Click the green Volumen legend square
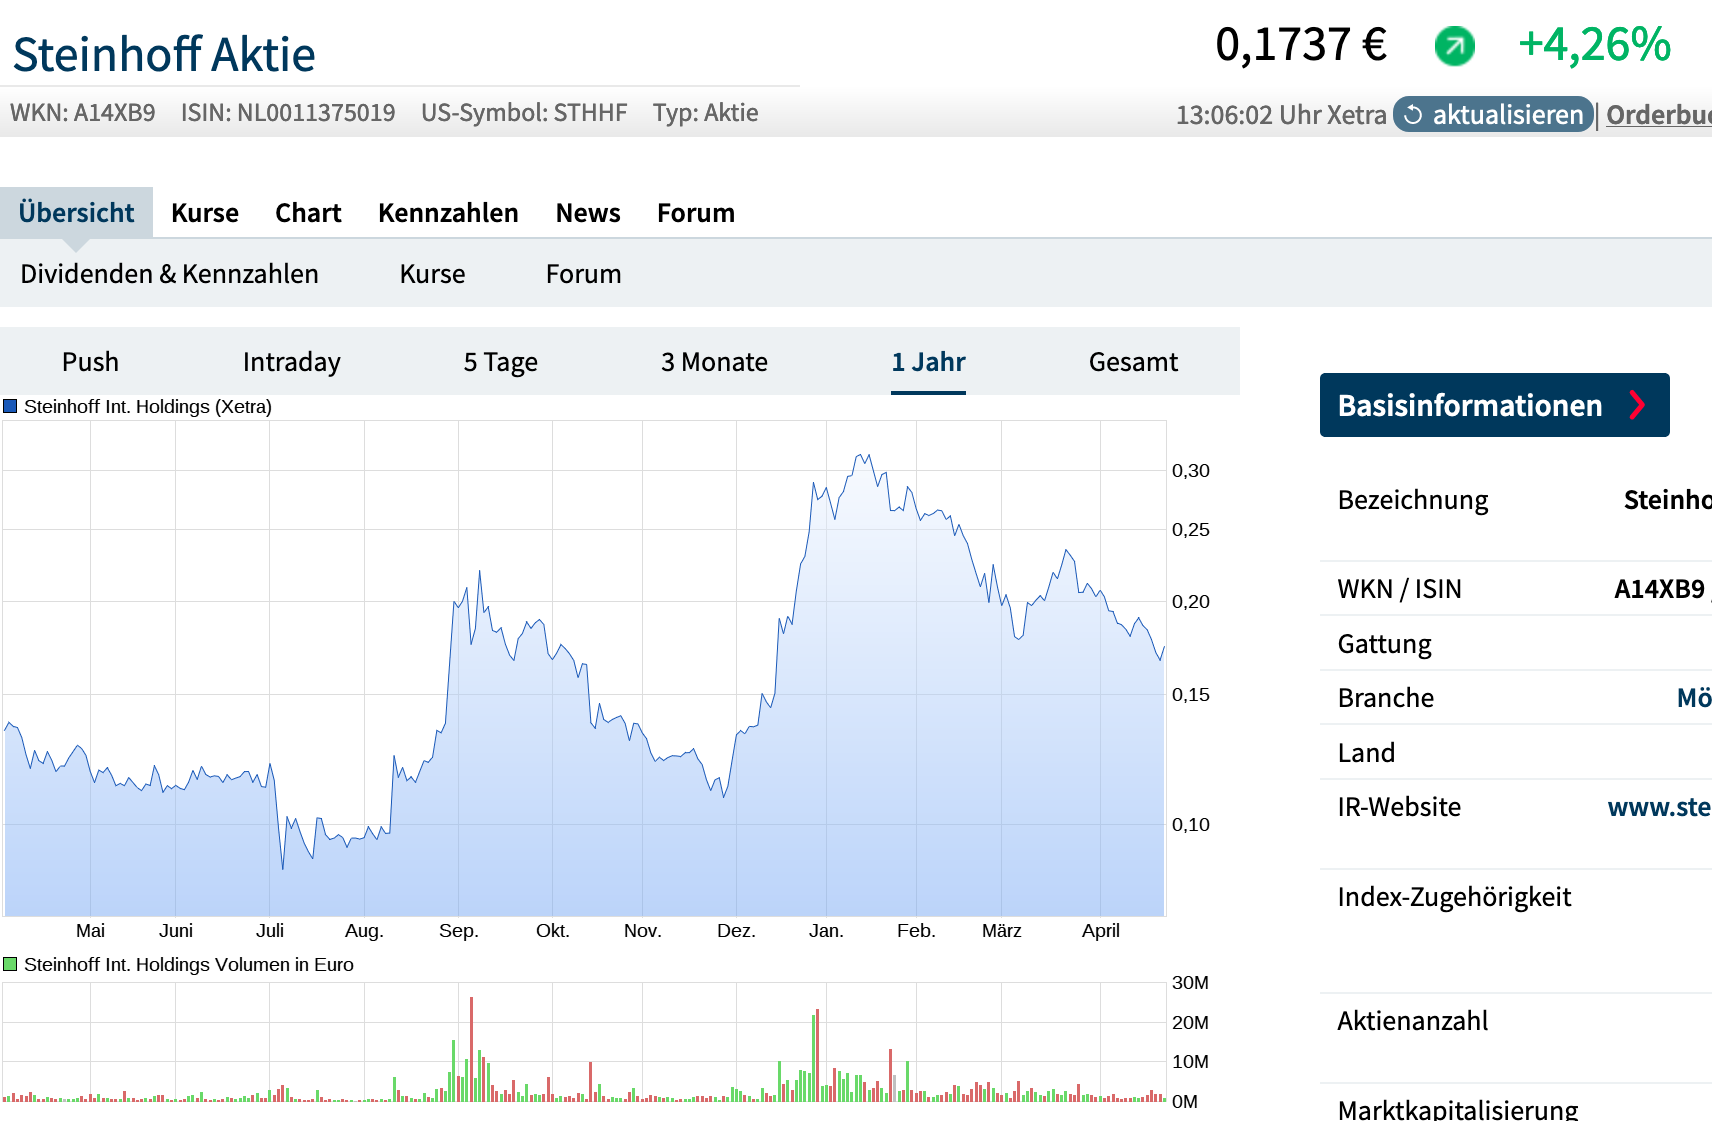The width and height of the screenshot is (1712, 1121). (10, 964)
